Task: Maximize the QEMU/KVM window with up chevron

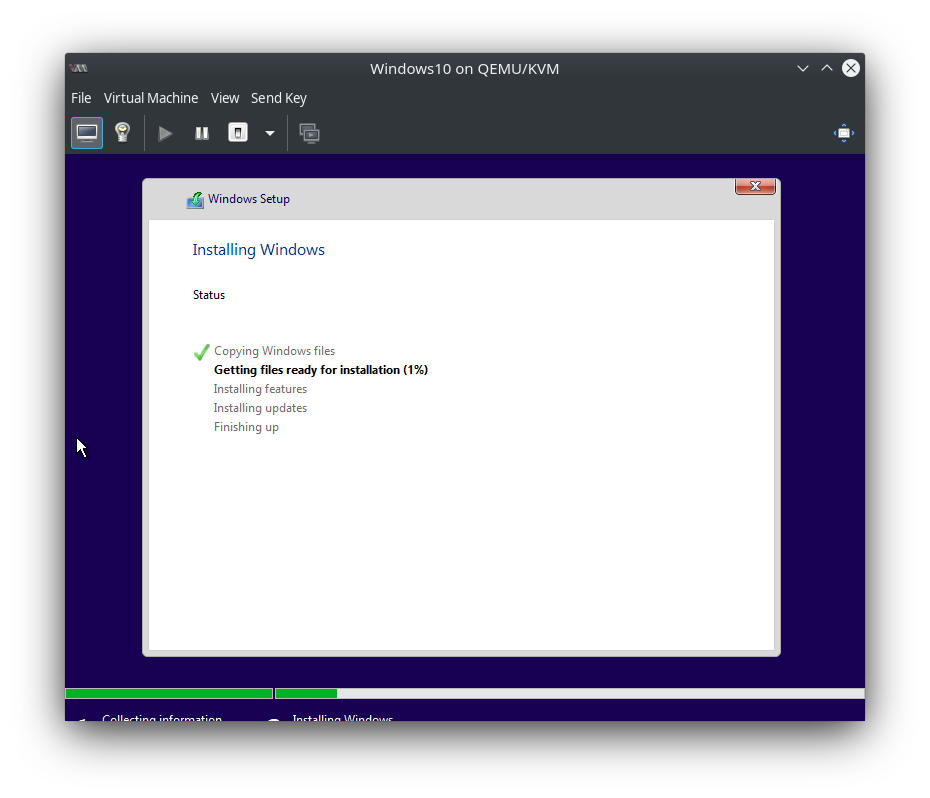Action: tap(827, 68)
